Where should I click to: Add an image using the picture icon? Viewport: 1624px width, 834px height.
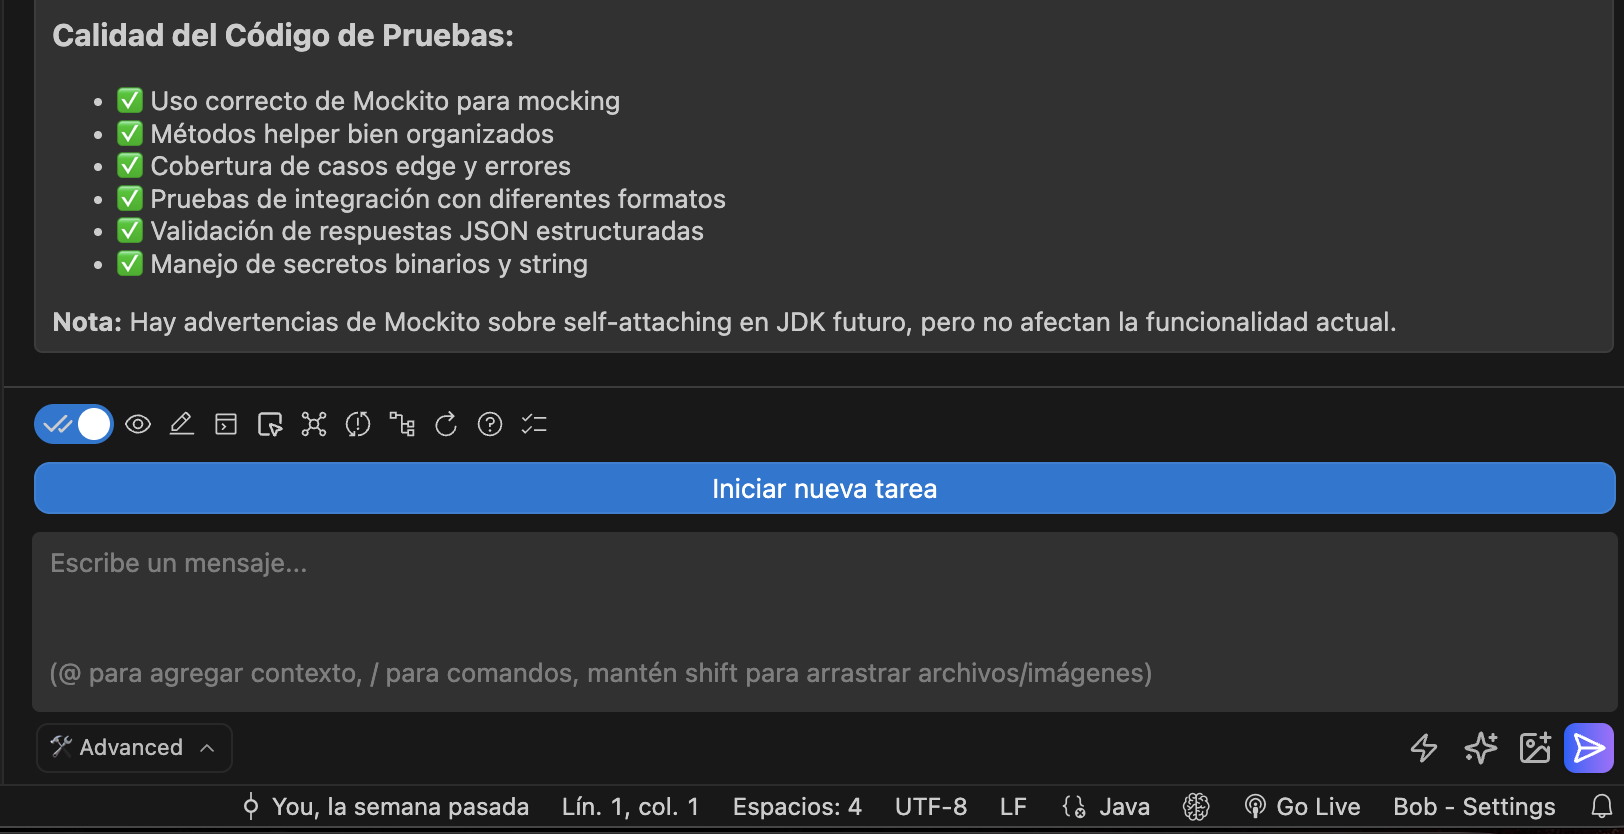pyautogui.click(x=1535, y=748)
